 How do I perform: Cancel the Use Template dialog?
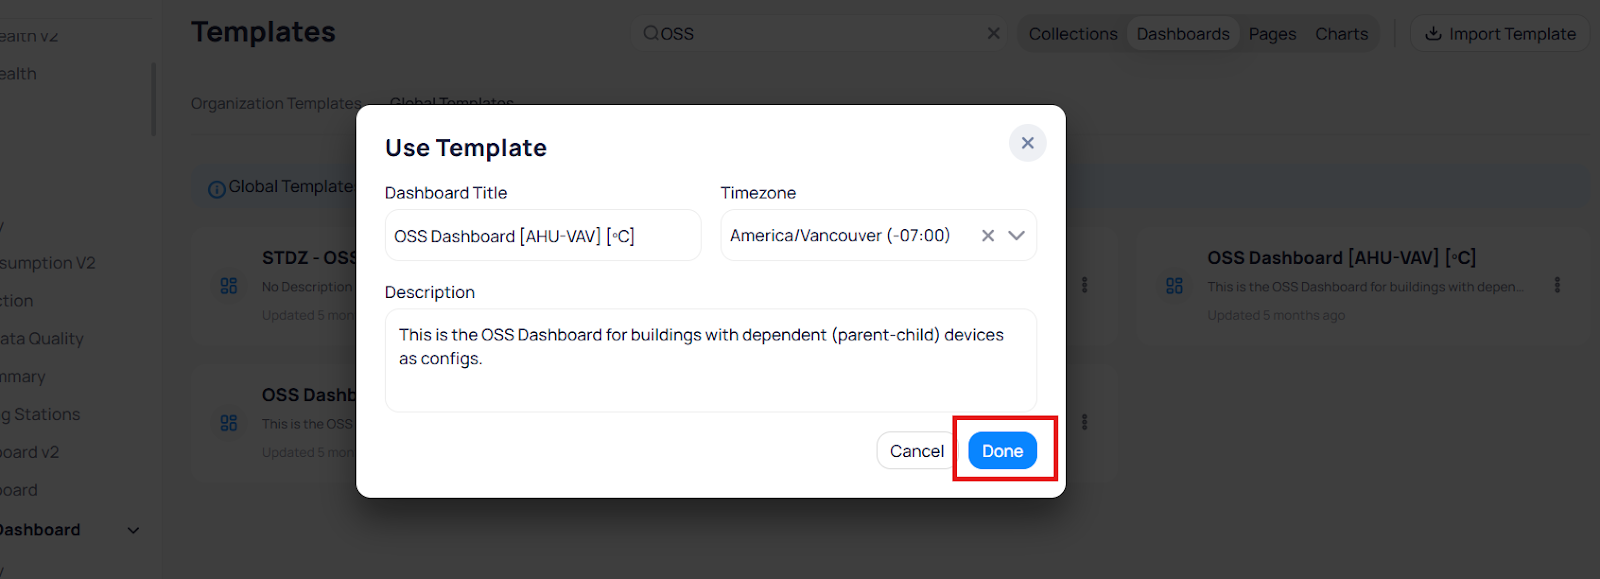pyautogui.click(x=916, y=451)
